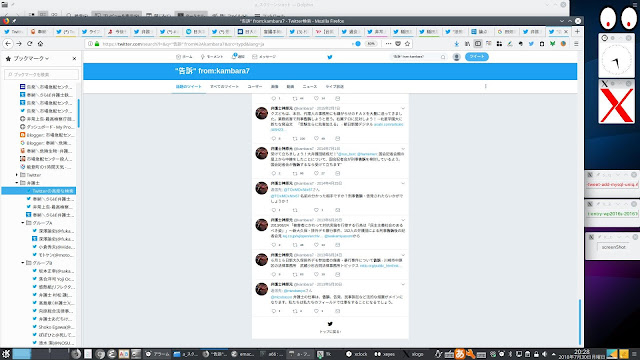Switch to すべてのツイート tab
640x360 pixels.
[x=224, y=87]
